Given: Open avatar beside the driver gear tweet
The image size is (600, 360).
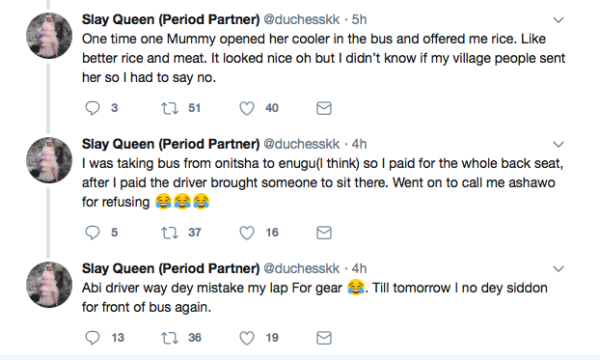Looking at the screenshot, I should point(49,285).
